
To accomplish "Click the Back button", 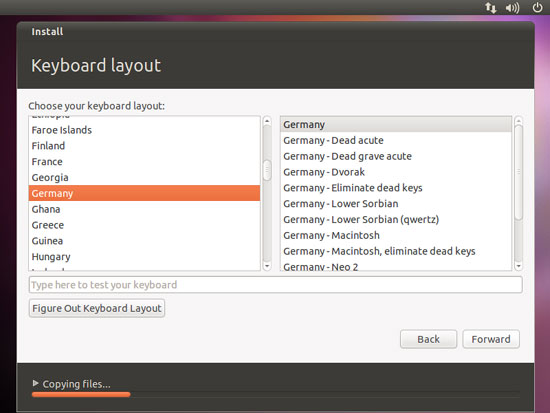I will pos(428,339).
